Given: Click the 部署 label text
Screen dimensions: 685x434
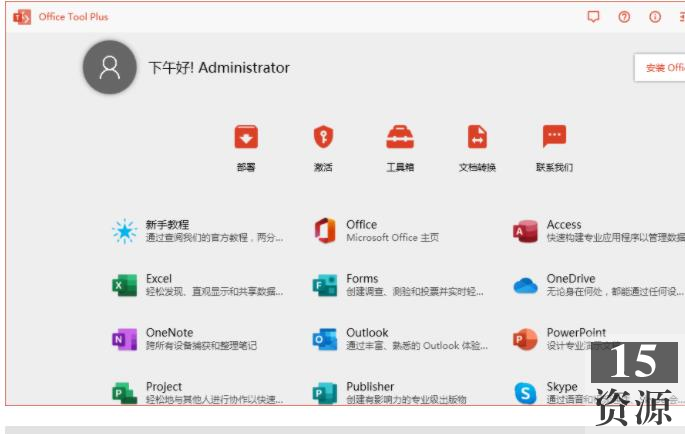Looking at the screenshot, I should [x=246, y=167].
